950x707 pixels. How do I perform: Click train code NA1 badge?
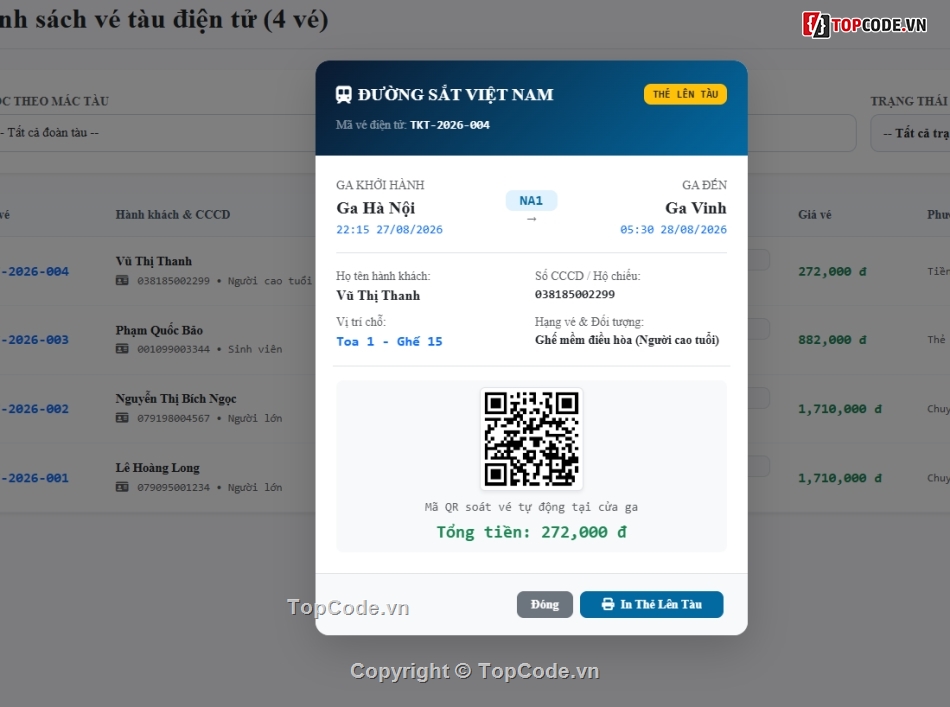click(531, 201)
